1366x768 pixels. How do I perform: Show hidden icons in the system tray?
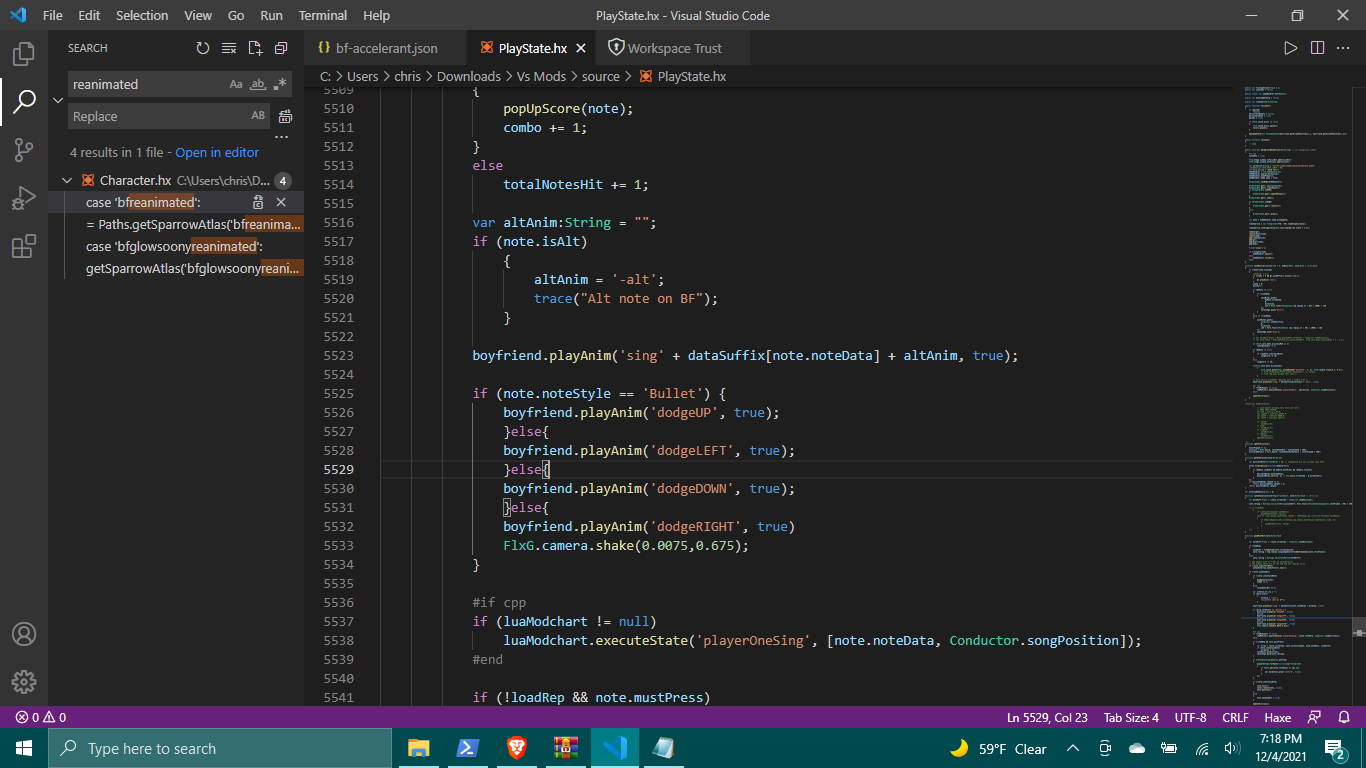pyautogui.click(x=1072, y=748)
